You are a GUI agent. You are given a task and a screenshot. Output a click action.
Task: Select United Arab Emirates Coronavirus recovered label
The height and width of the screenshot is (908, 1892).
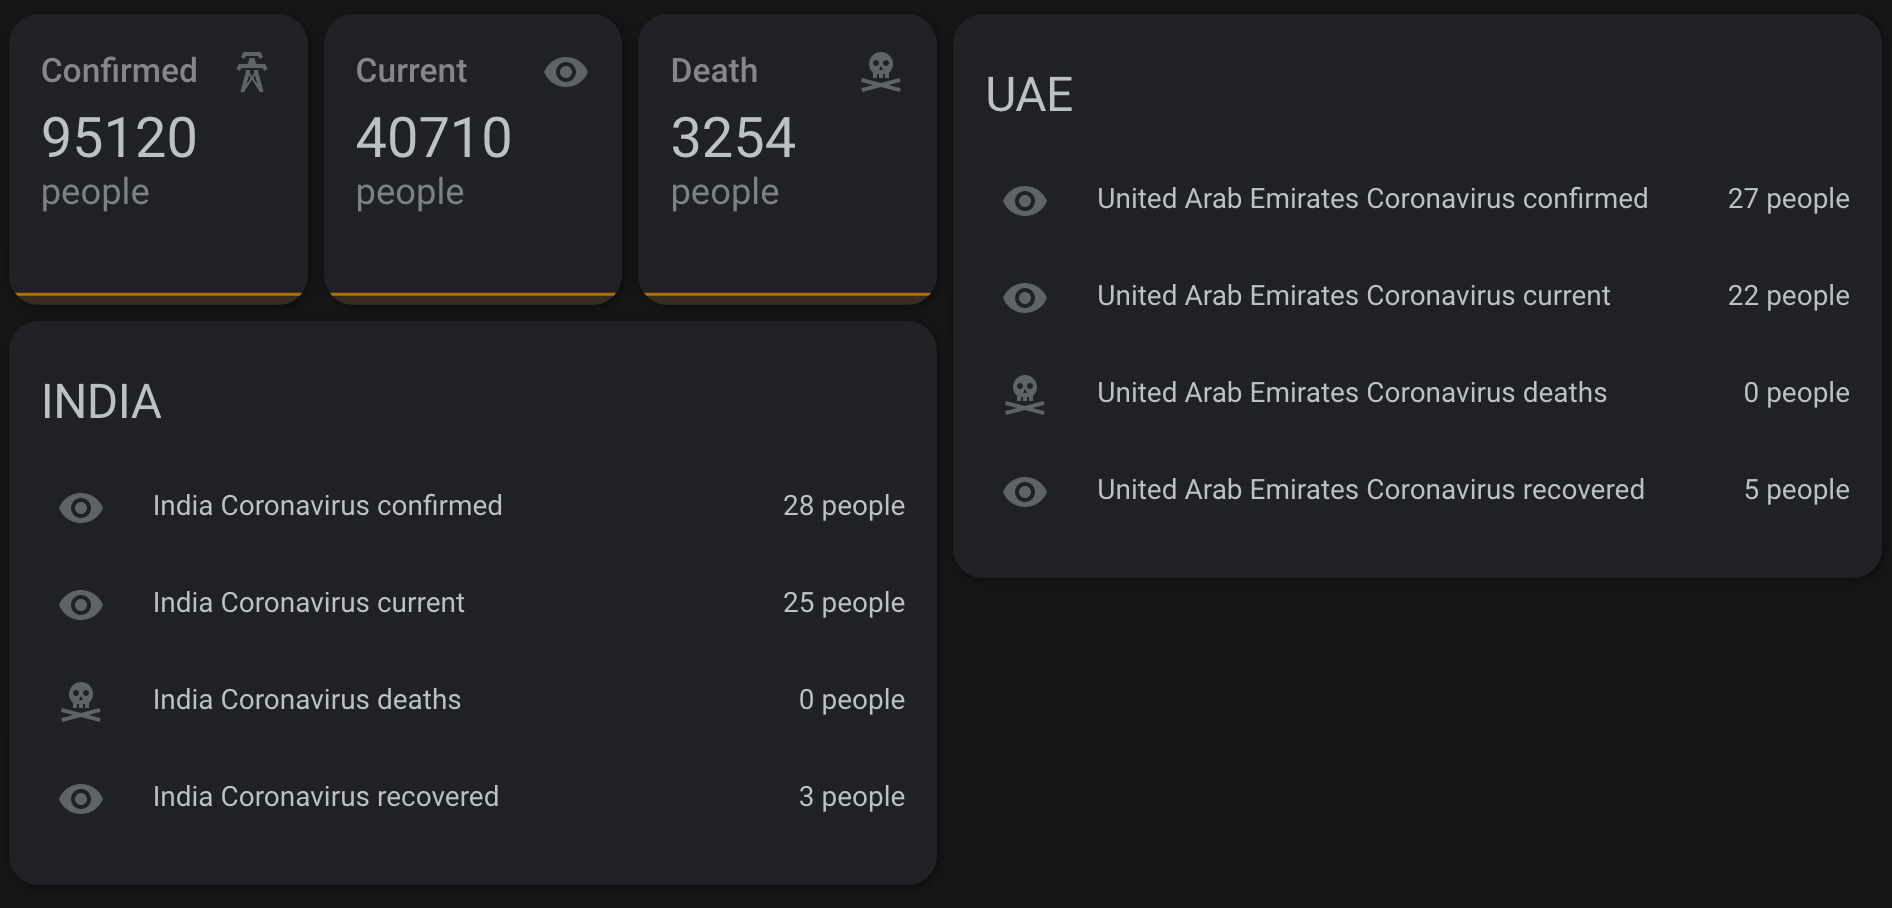tap(1370, 490)
